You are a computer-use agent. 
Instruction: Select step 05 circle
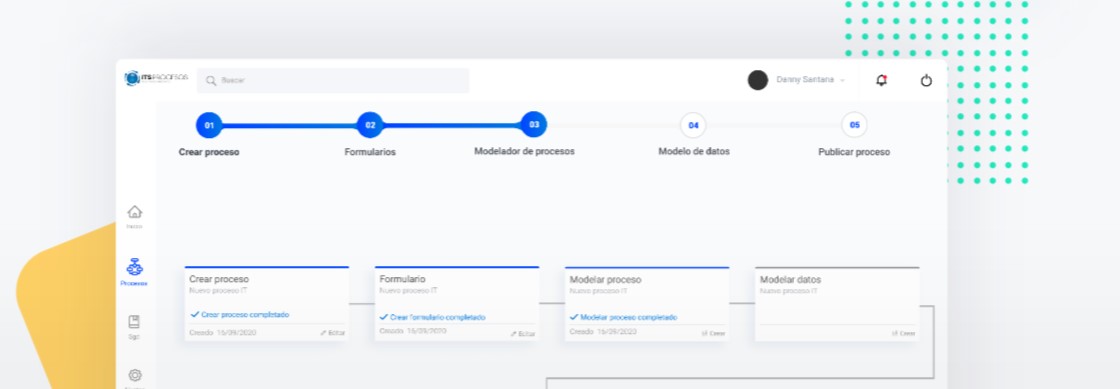pyautogui.click(x=854, y=125)
